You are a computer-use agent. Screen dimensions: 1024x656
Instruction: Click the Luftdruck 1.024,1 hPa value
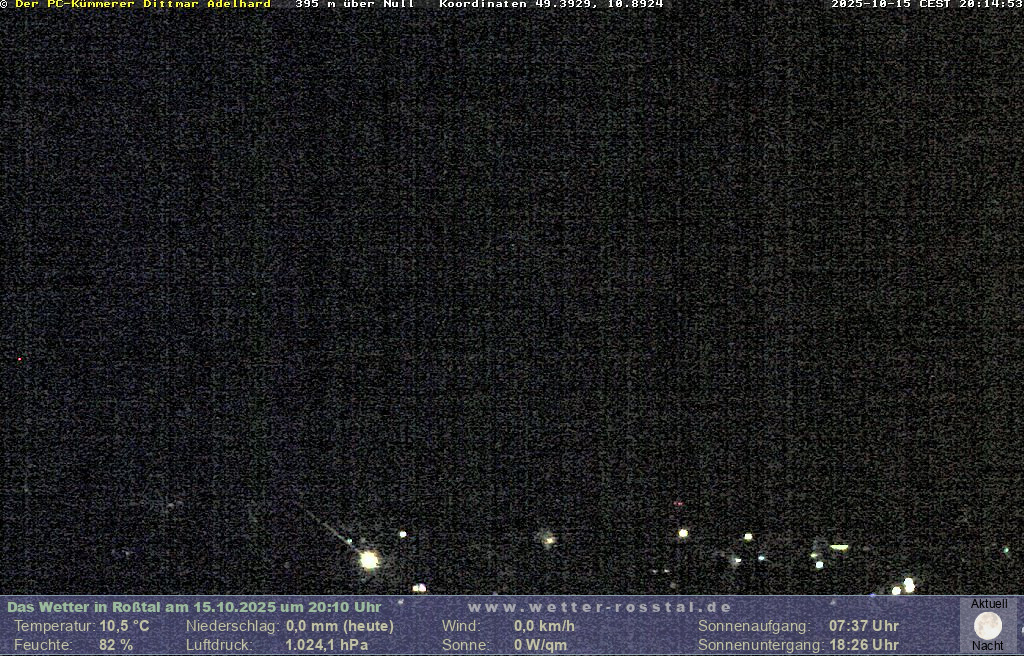tap(327, 645)
